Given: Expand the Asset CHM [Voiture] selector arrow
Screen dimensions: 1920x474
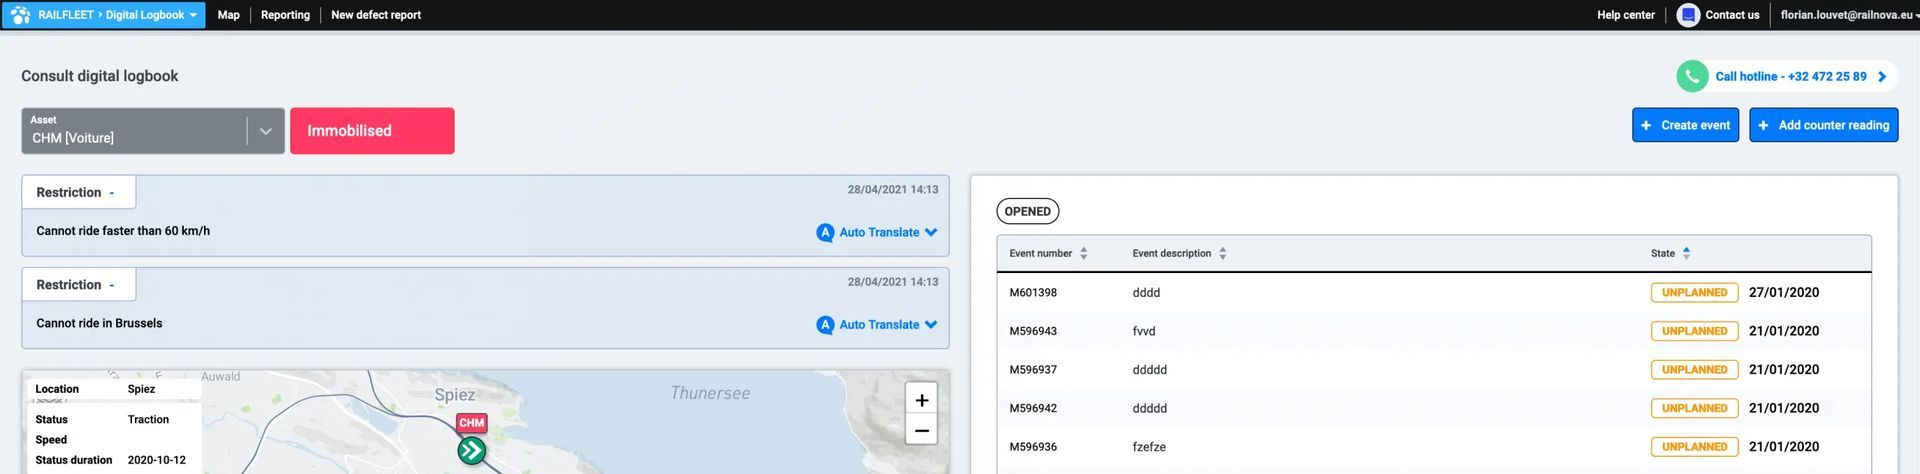Looking at the screenshot, I should [x=266, y=131].
